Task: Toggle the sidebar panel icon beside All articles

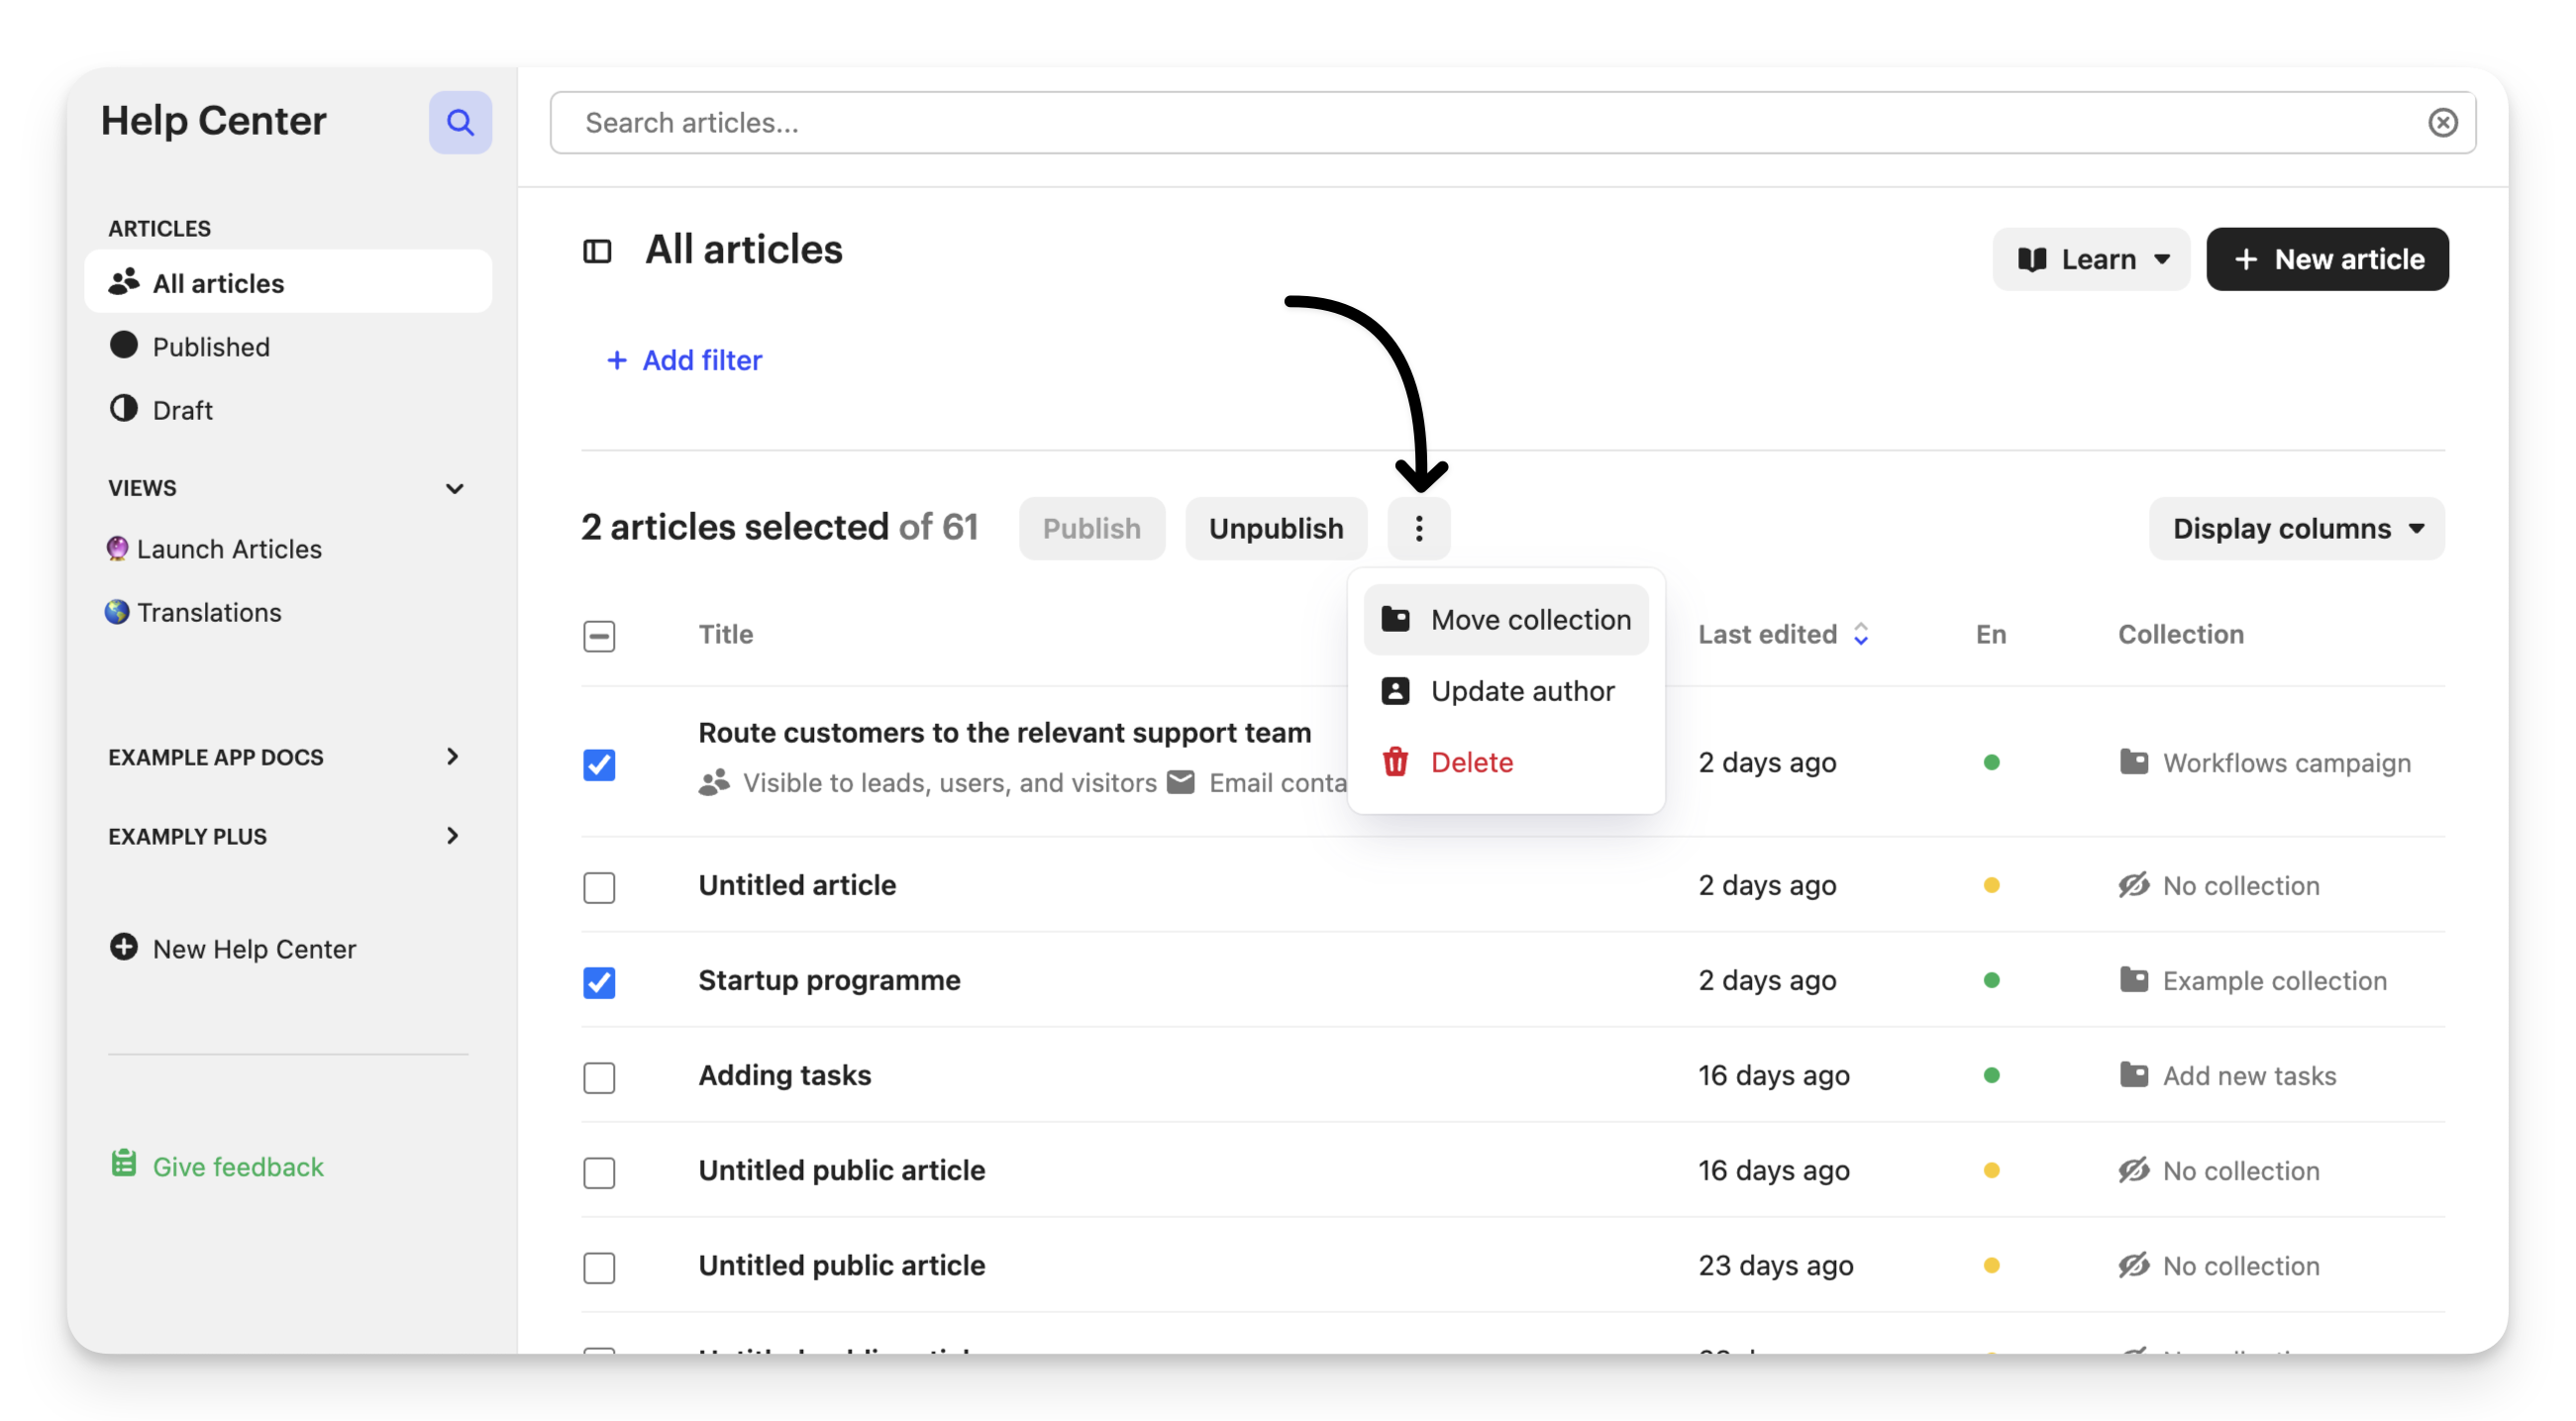Action: pos(597,251)
